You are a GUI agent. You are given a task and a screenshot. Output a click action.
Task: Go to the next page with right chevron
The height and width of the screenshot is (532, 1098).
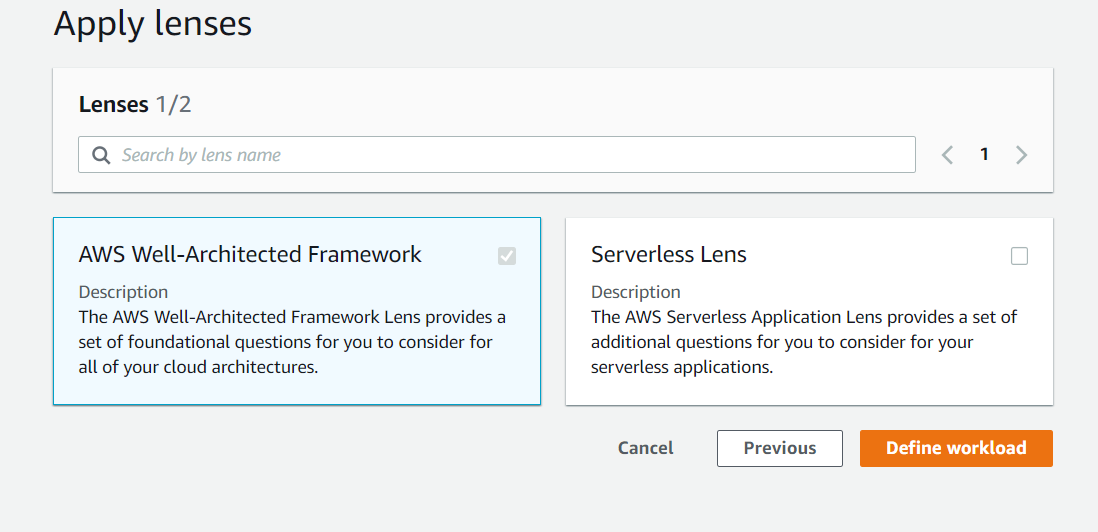pyautogui.click(x=1022, y=155)
